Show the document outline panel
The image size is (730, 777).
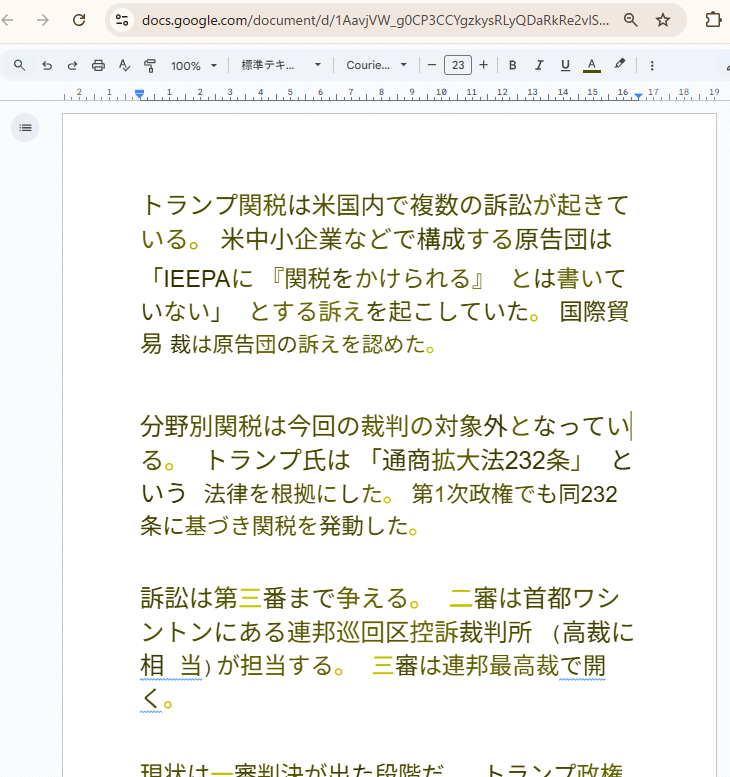25,128
